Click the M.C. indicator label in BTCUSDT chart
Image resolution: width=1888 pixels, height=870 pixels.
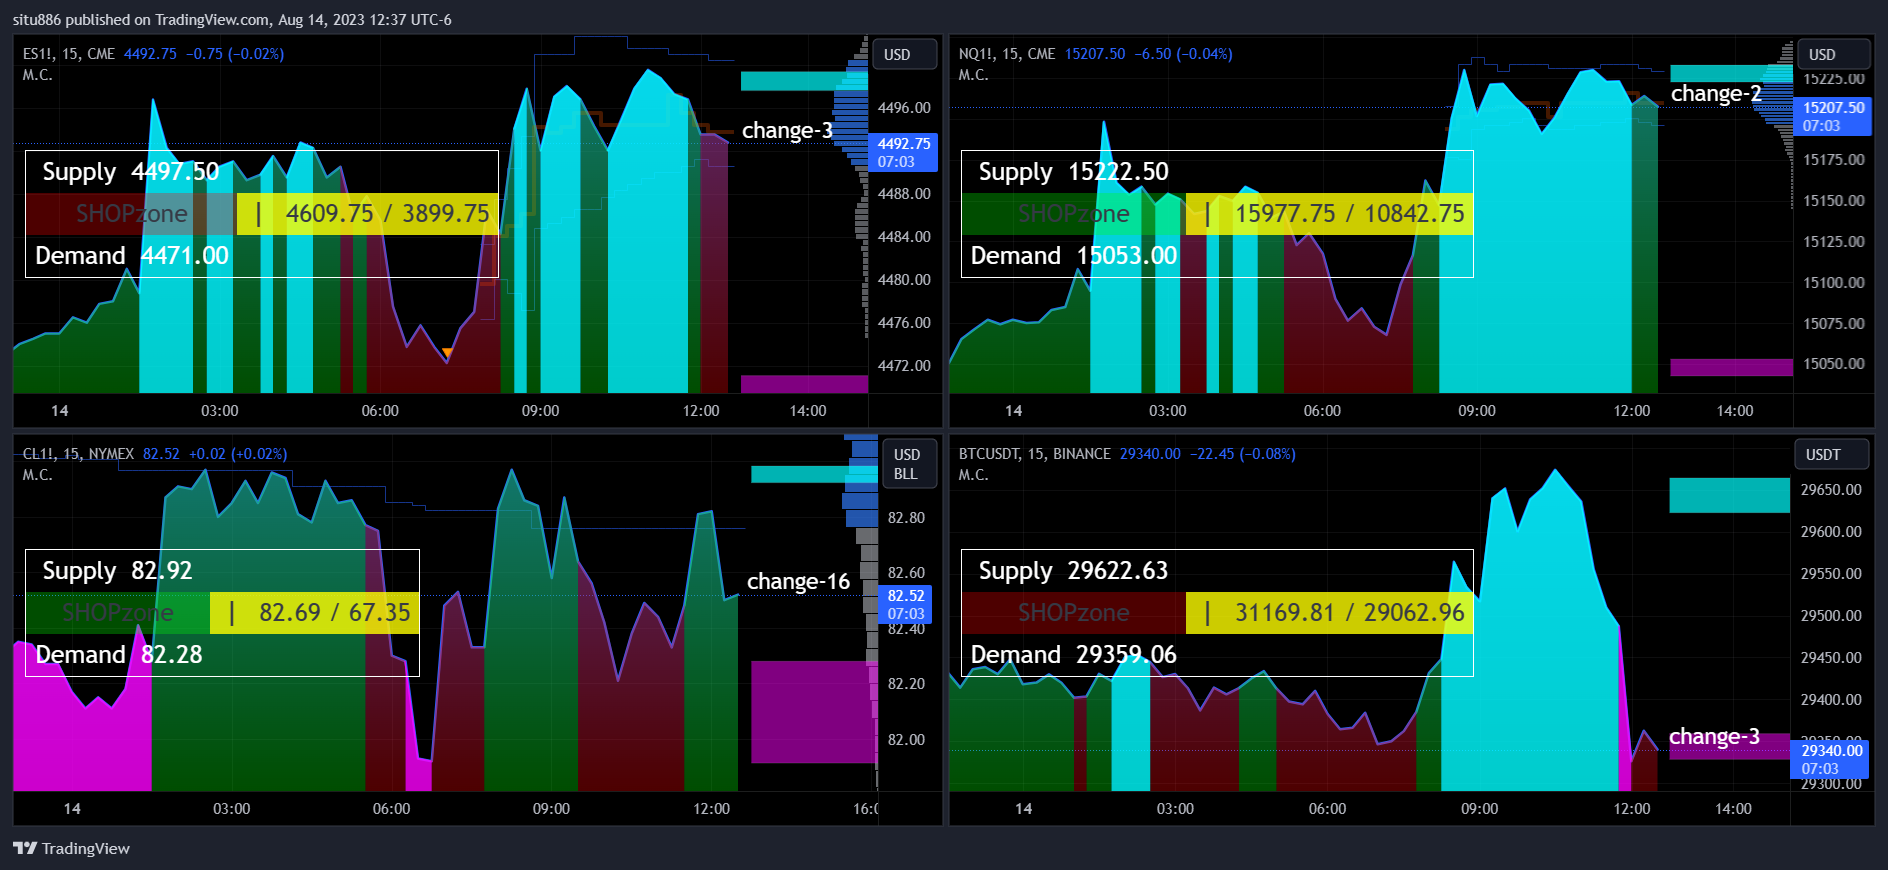pyautogui.click(x=973, y=475)
